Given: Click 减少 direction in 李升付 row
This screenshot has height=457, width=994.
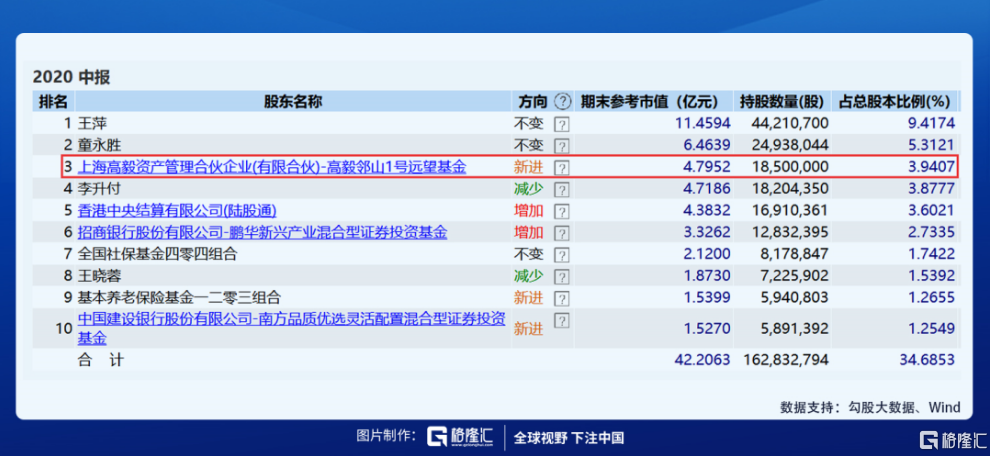Looking at the screenshot, I should [x=529, y=189].
